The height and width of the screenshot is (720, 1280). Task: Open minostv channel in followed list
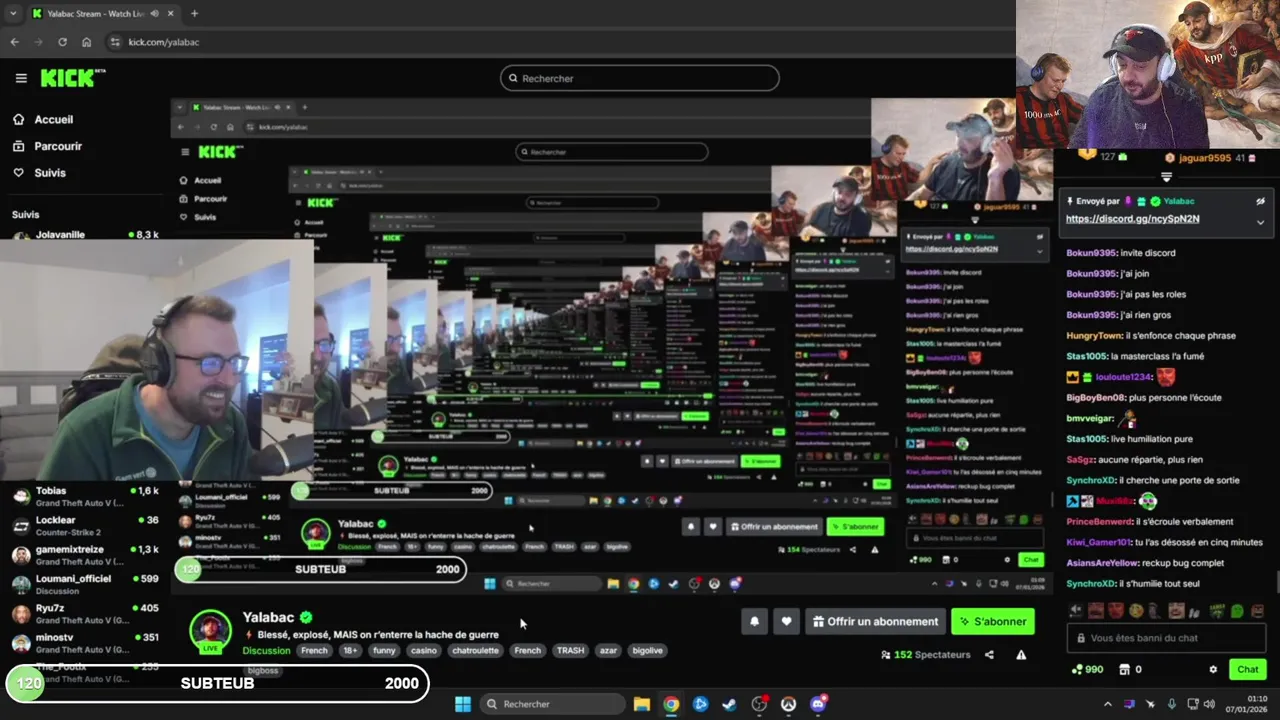click(84, 642)
